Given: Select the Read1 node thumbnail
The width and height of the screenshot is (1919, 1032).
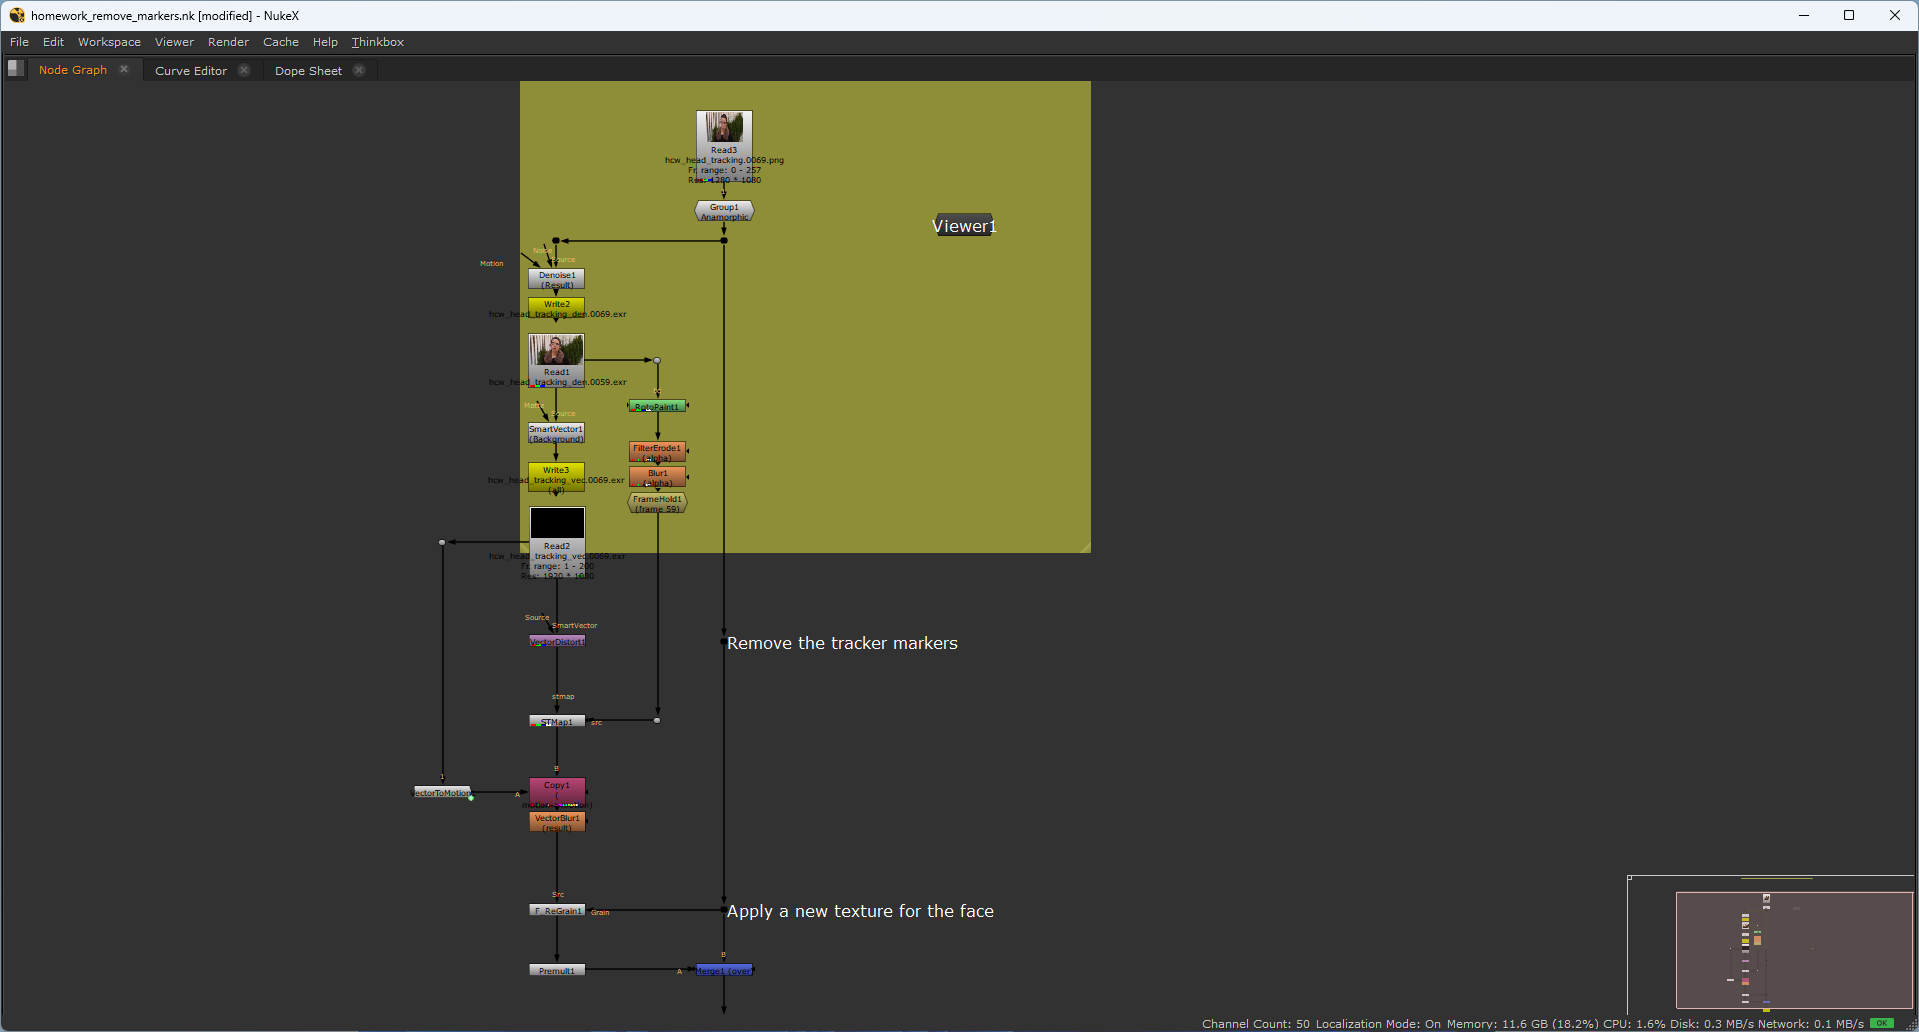Looking at the screenshot, I should (556, 351).
